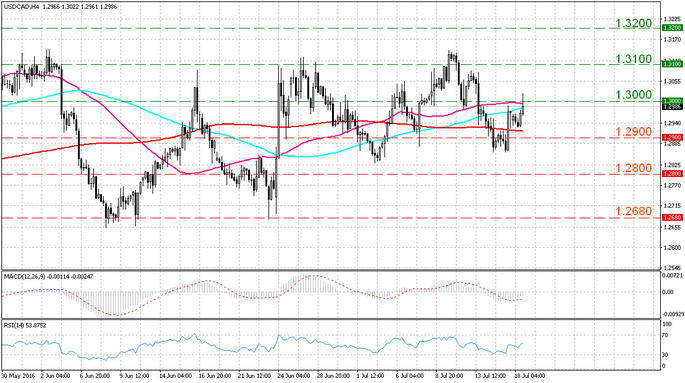685x383 pixels.
Task: Click the 6 Jul 04:00 time label
Action: coord(410,376)
